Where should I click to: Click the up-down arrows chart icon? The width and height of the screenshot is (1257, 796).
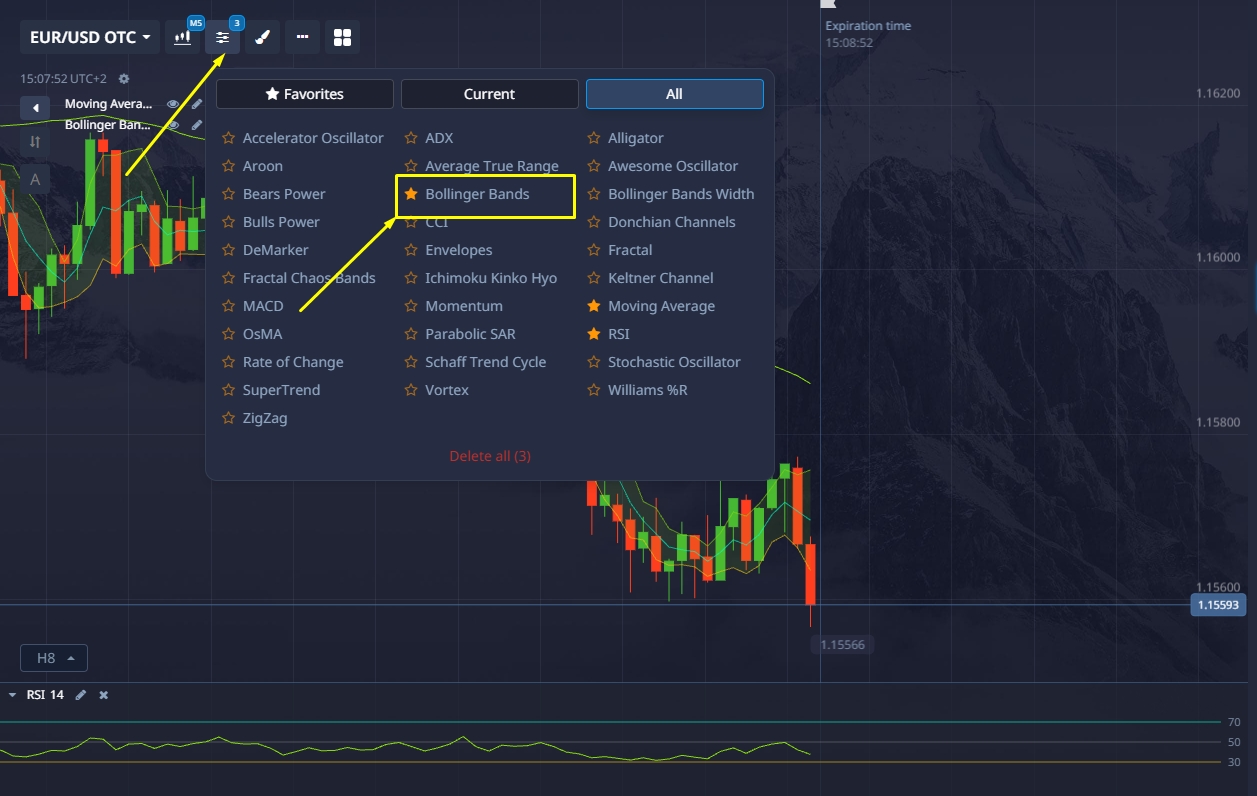pos(35,142)
